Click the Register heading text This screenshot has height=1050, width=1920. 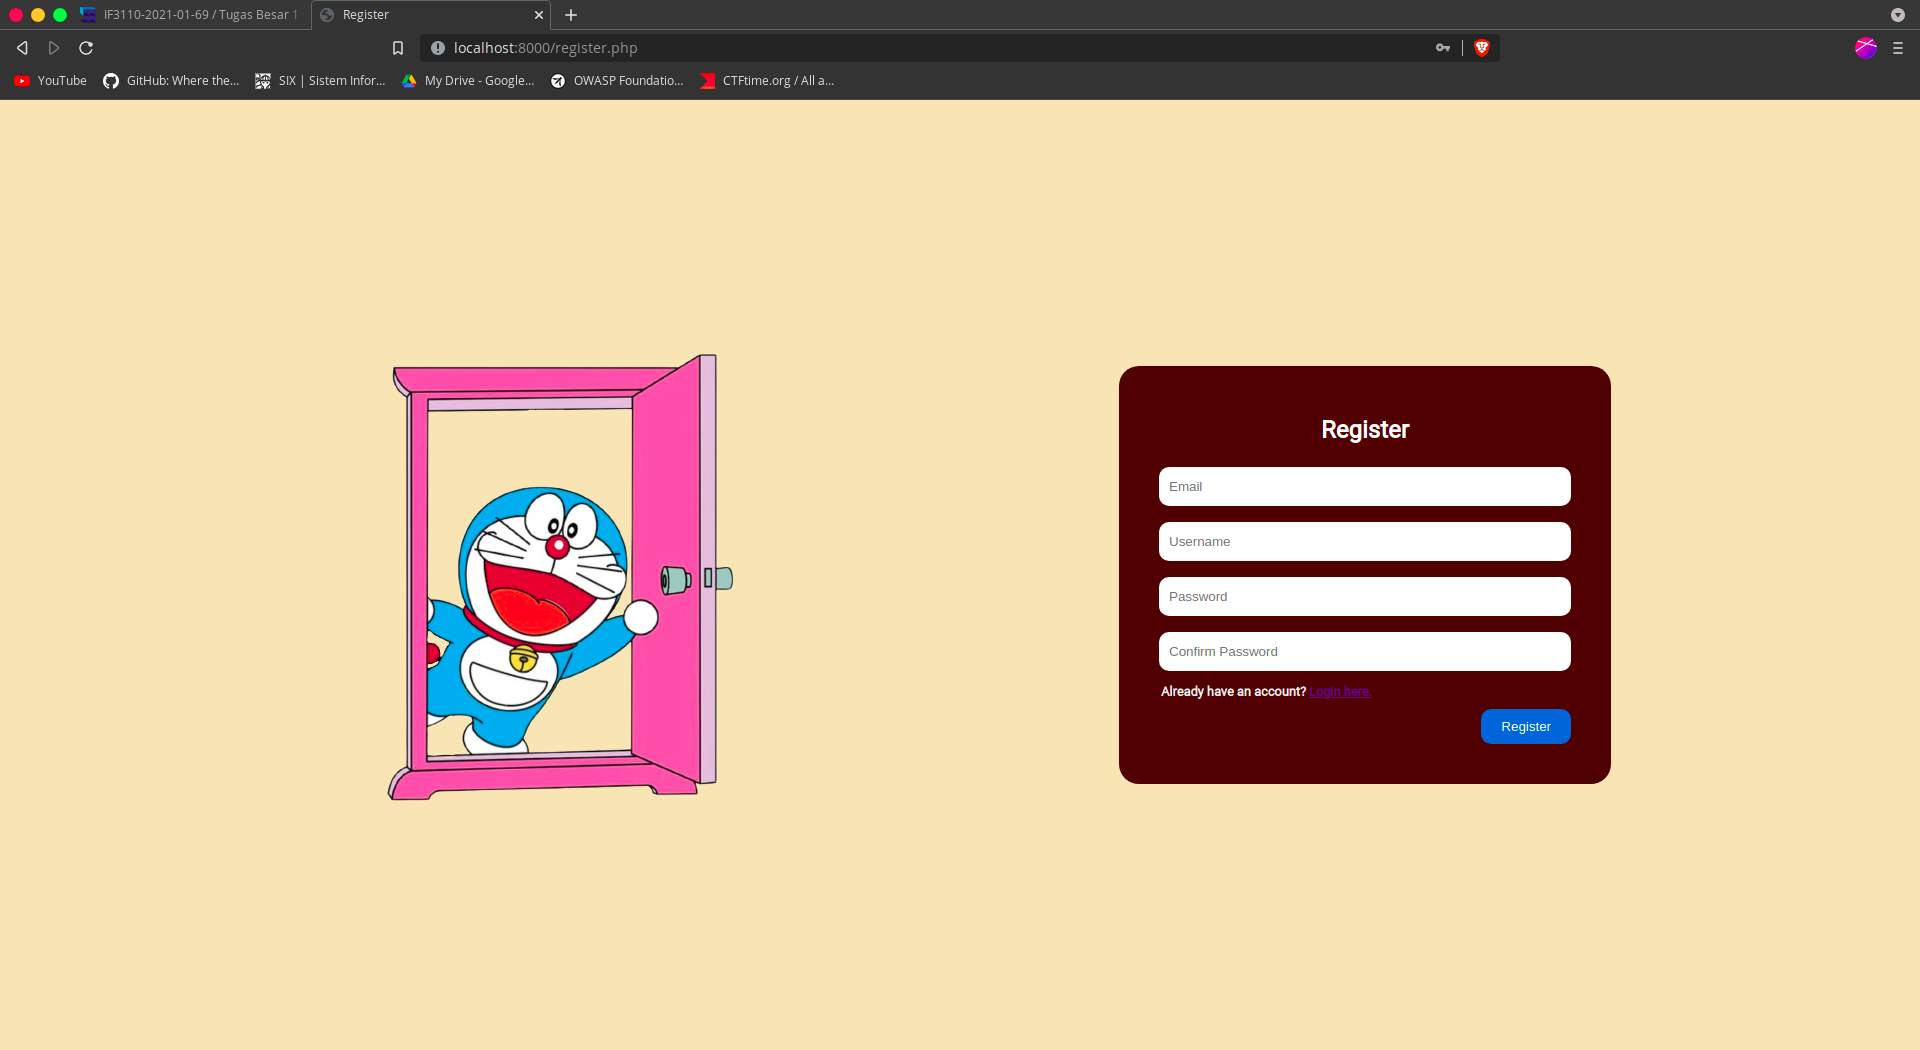(1364, 430)
